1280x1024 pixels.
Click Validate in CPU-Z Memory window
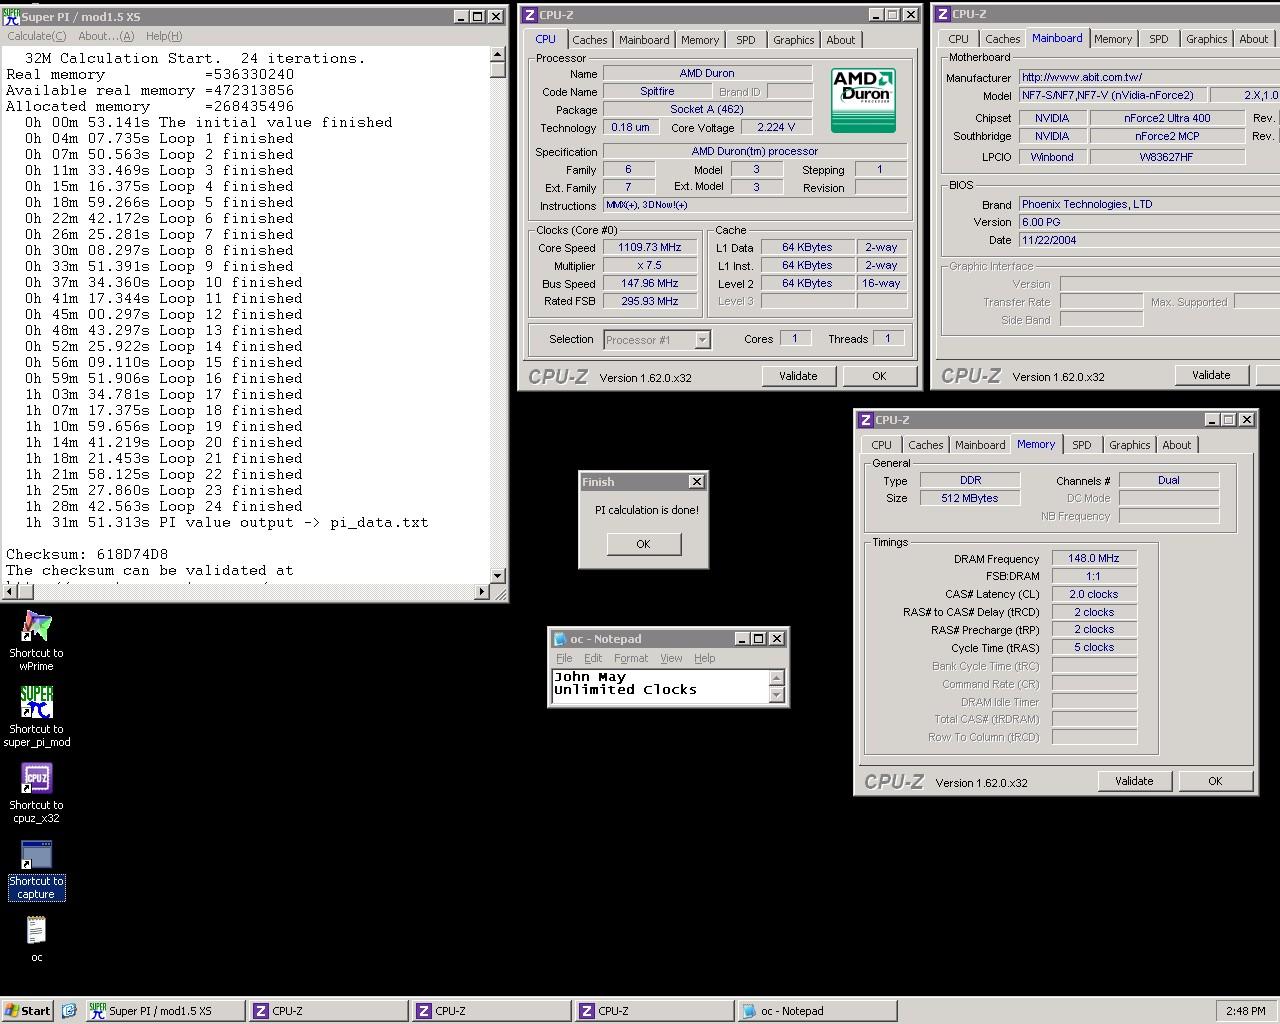point(1134,781)
